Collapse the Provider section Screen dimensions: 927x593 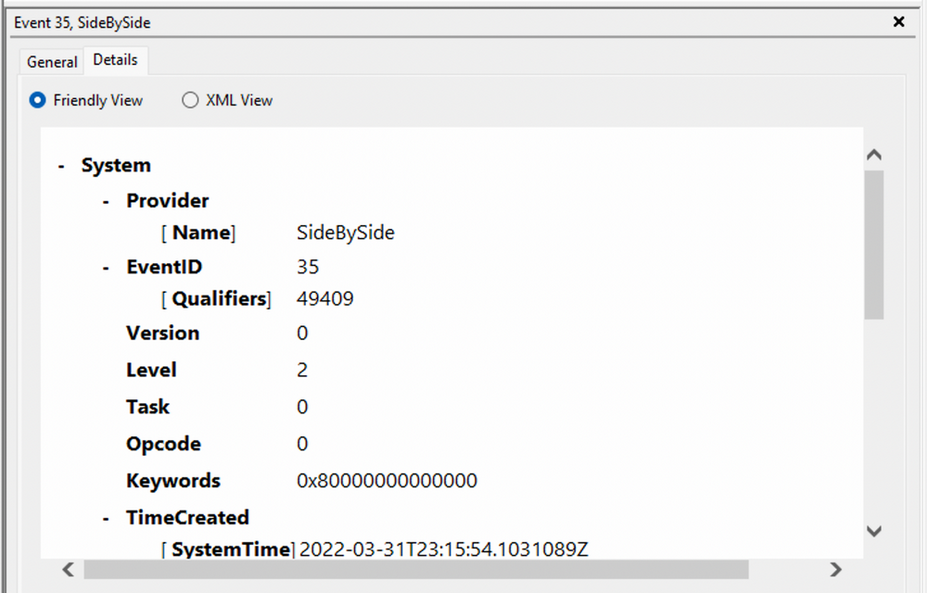(105, 201)
